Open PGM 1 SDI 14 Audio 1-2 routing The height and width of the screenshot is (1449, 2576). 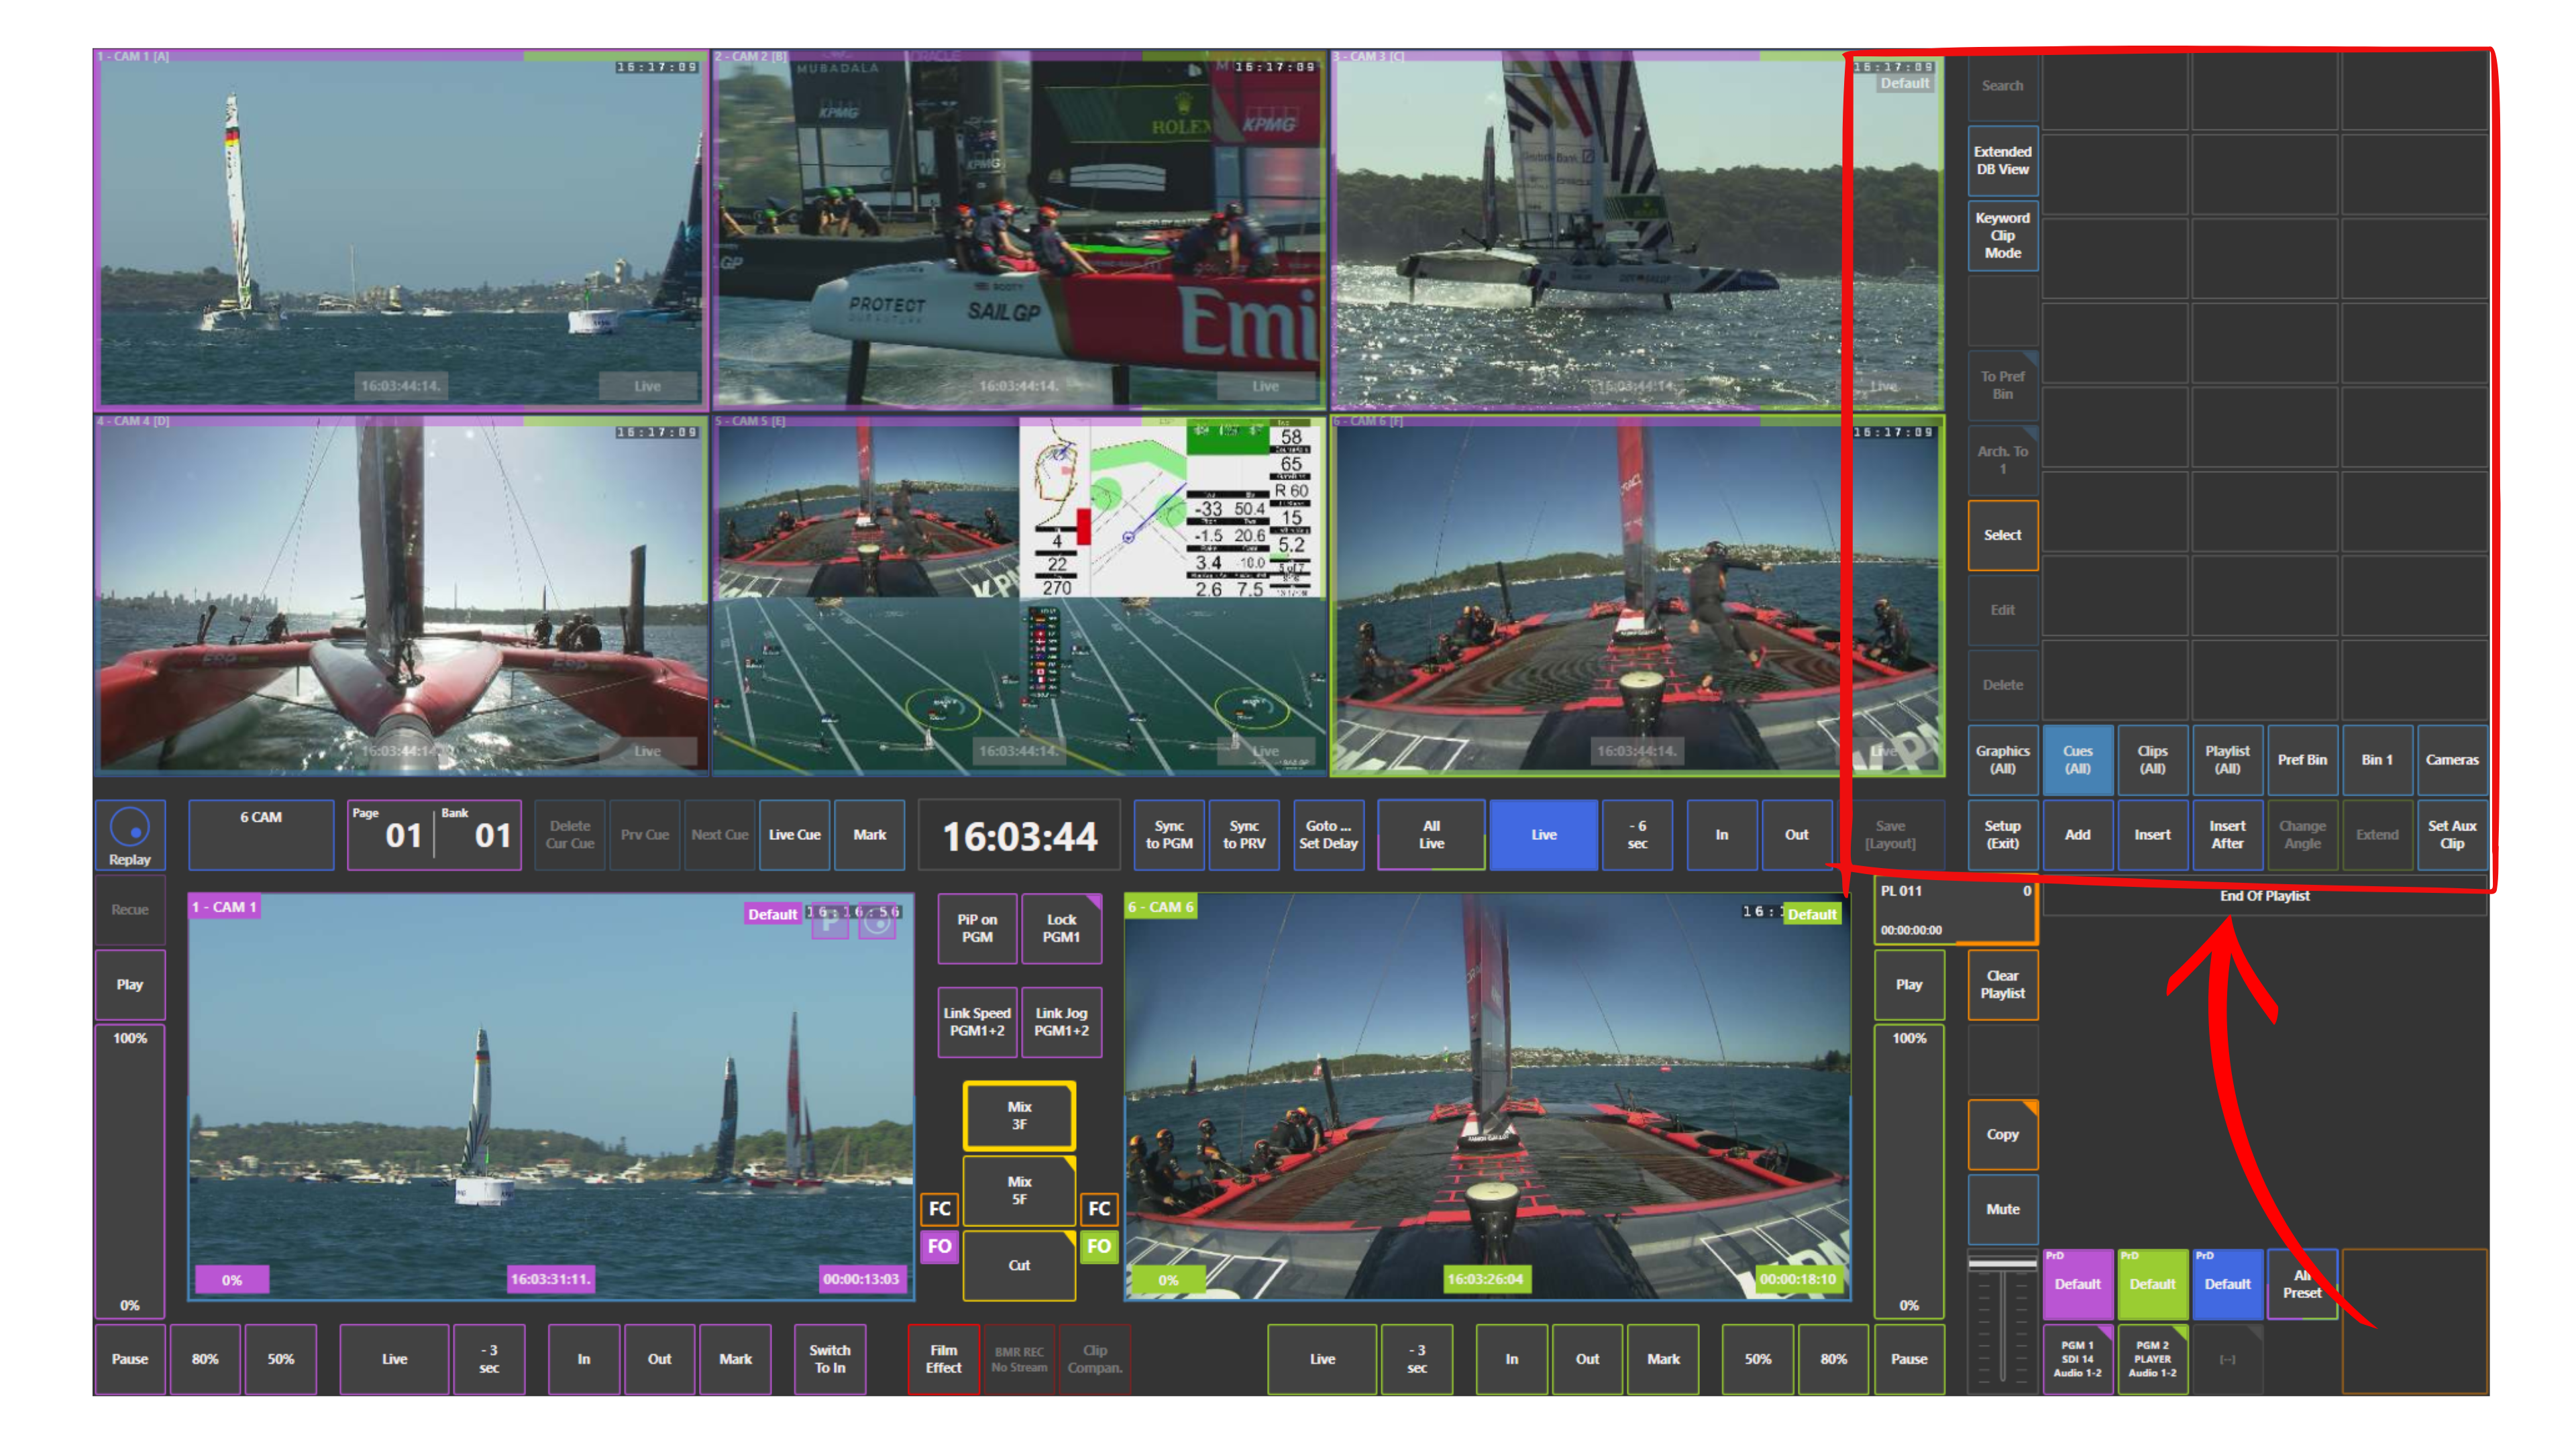[x=2077, y=1359]
